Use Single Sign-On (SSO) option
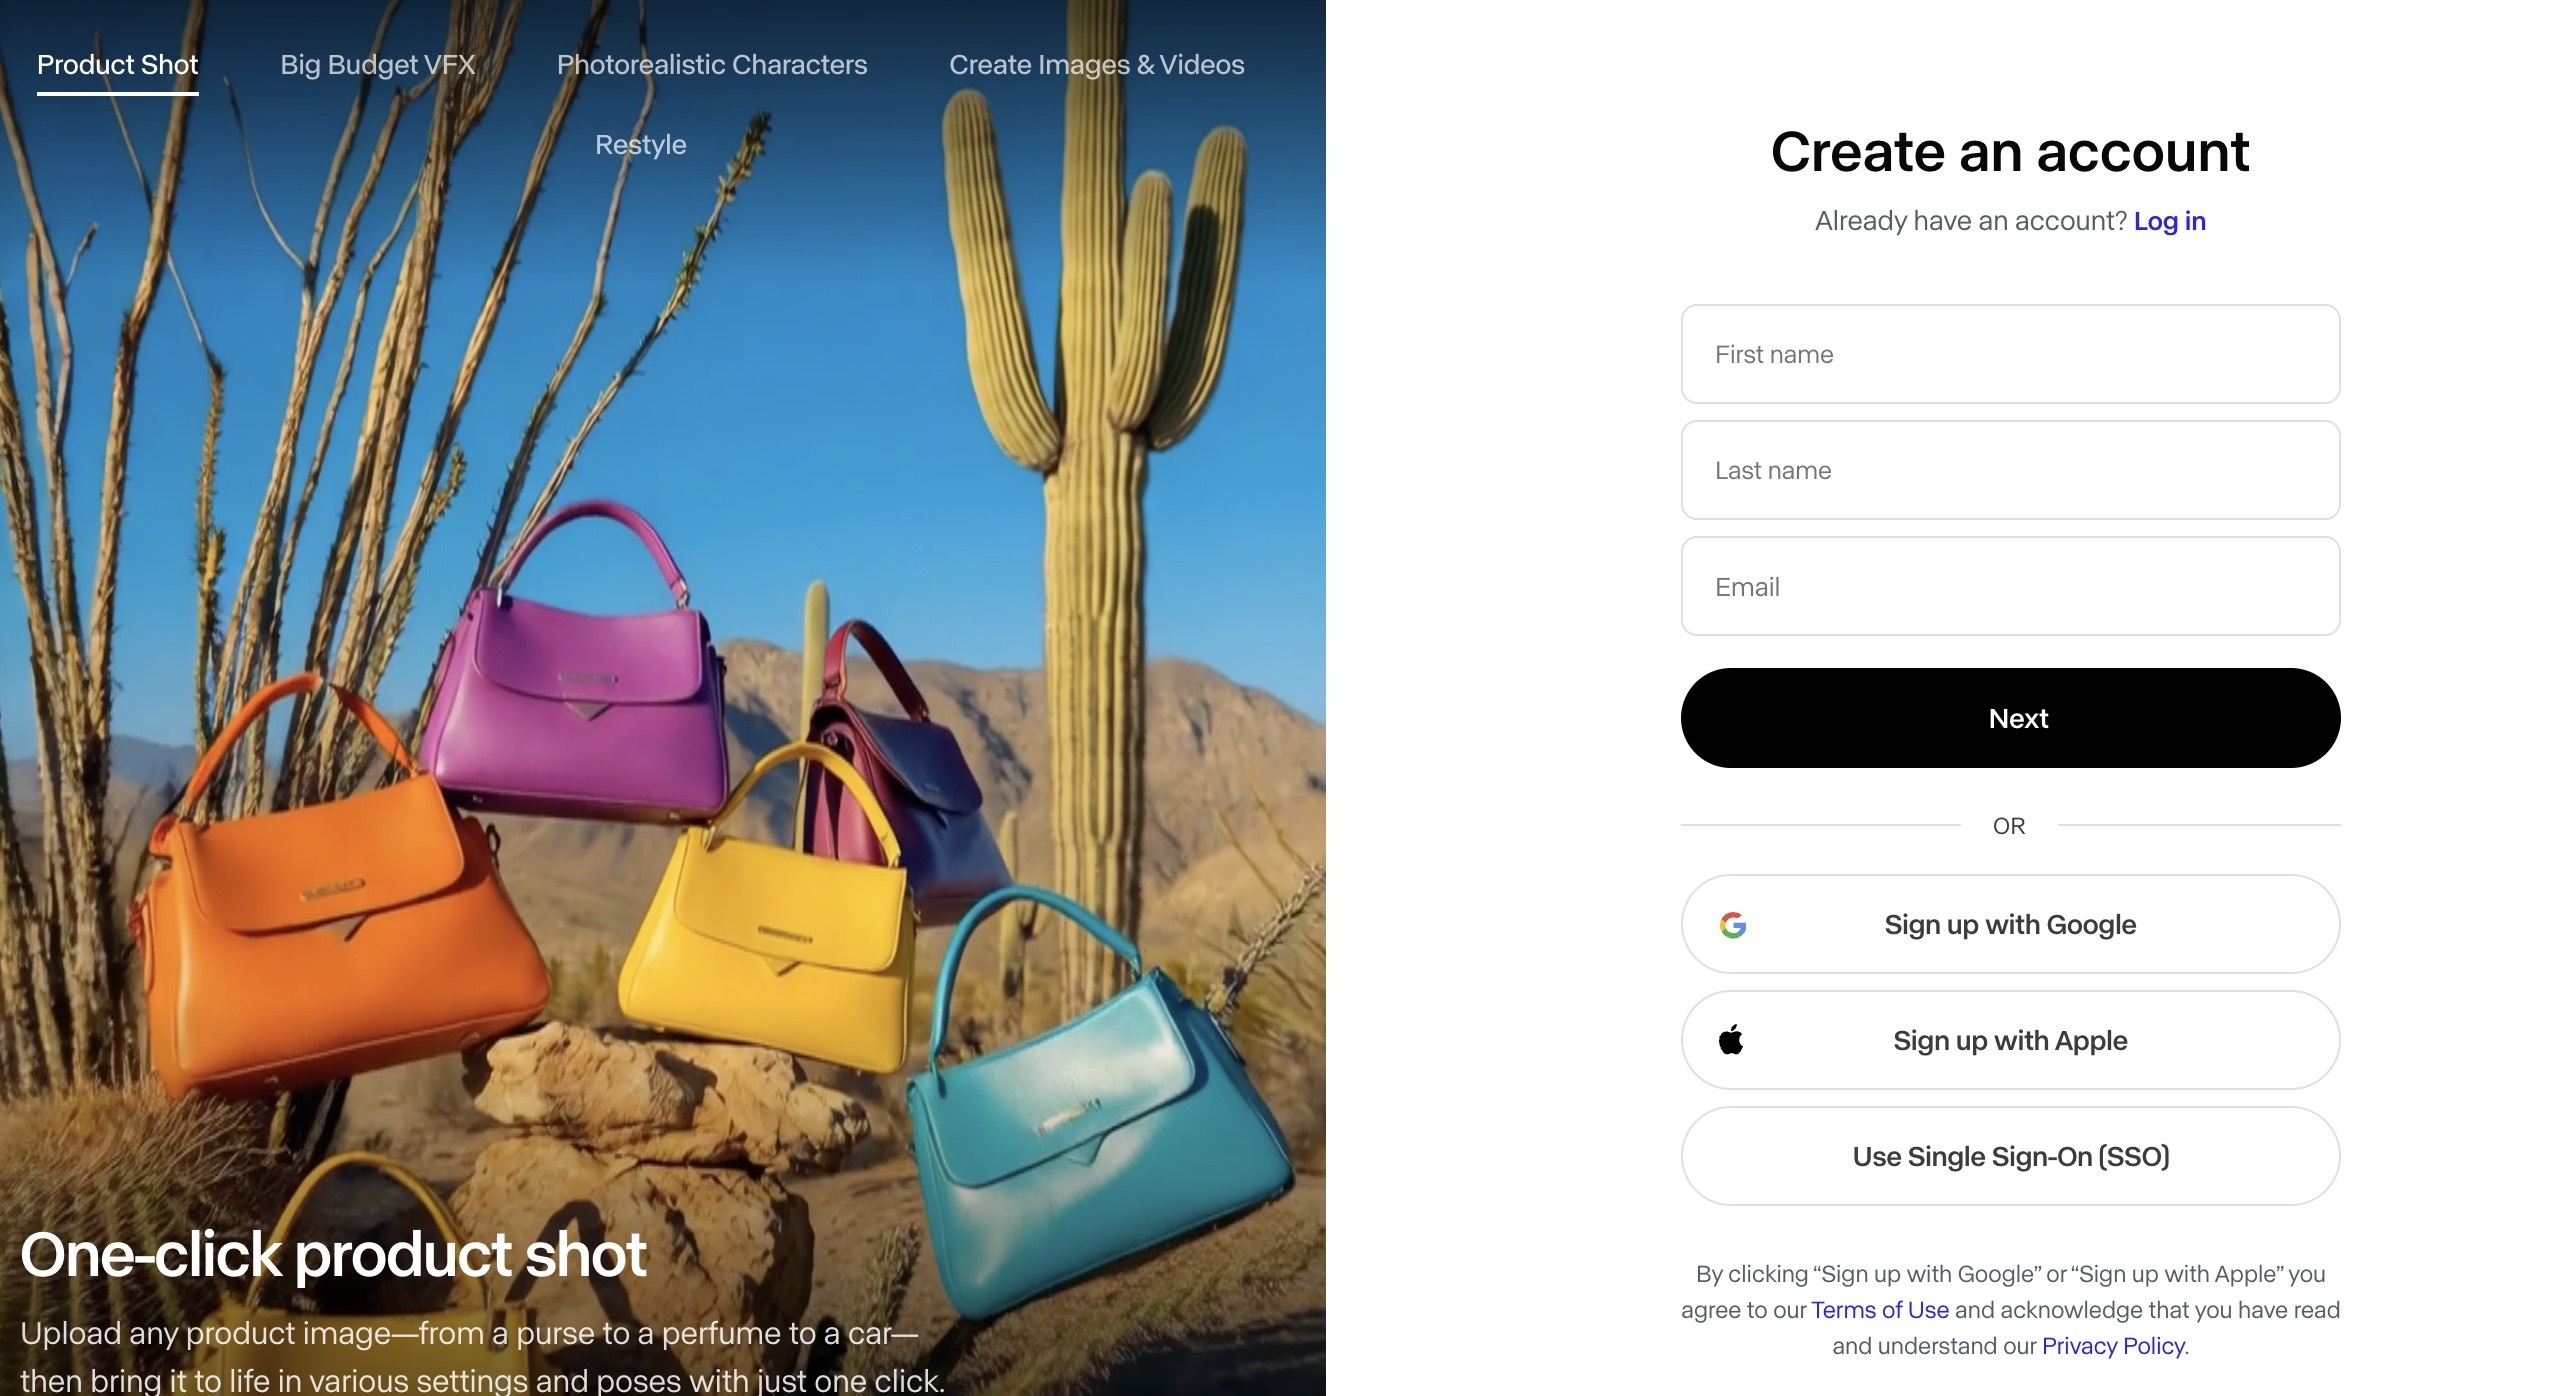The width and height of the screenshot is (2560, 1396). click(x=2010, y=1156)
